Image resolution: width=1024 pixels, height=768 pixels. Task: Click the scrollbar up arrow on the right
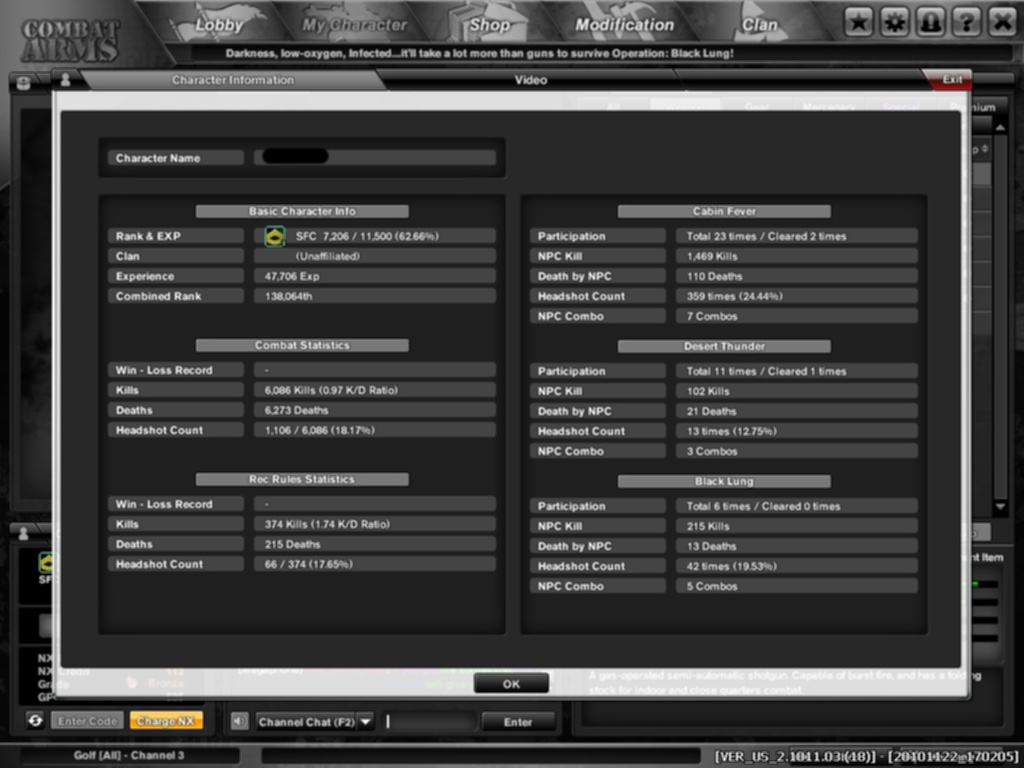(1000, 127)
